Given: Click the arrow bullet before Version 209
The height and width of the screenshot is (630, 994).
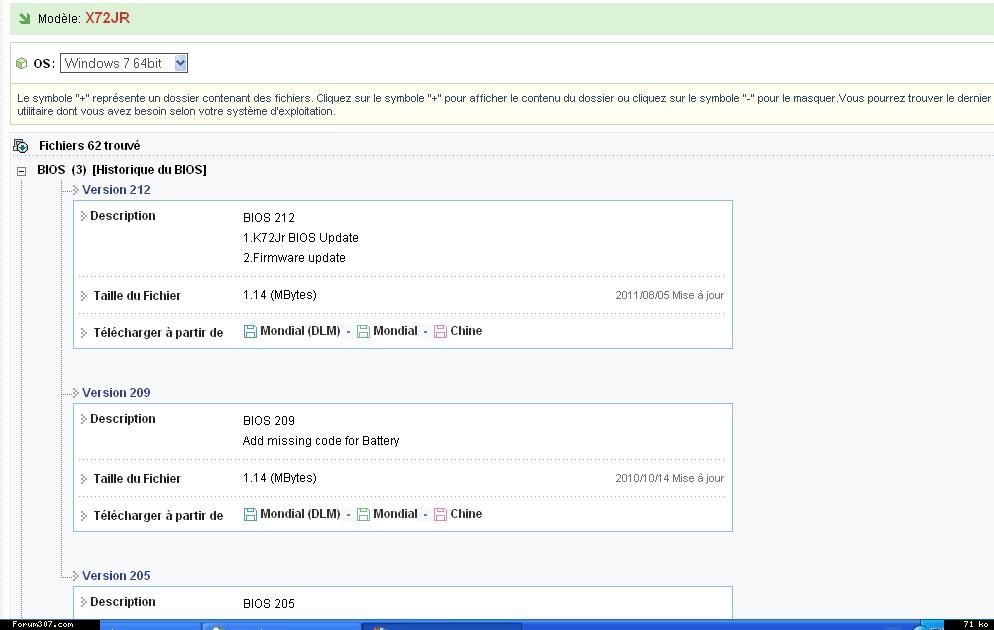Looking at the screenshot, I should pyautogui.click(x=75, y=392).
